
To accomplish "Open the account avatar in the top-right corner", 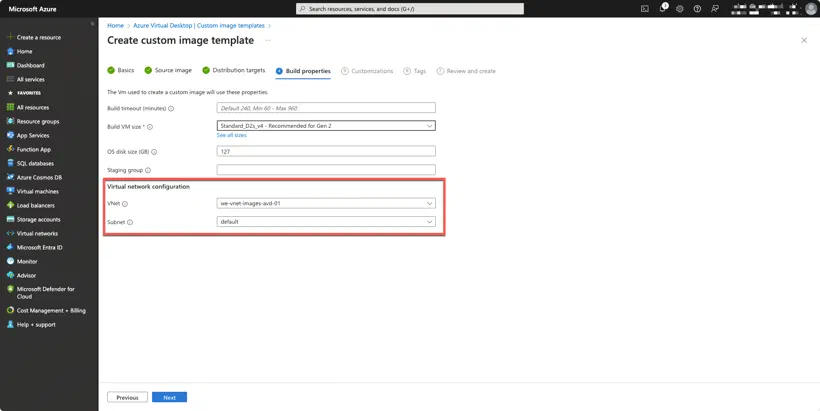I will 811,9.
